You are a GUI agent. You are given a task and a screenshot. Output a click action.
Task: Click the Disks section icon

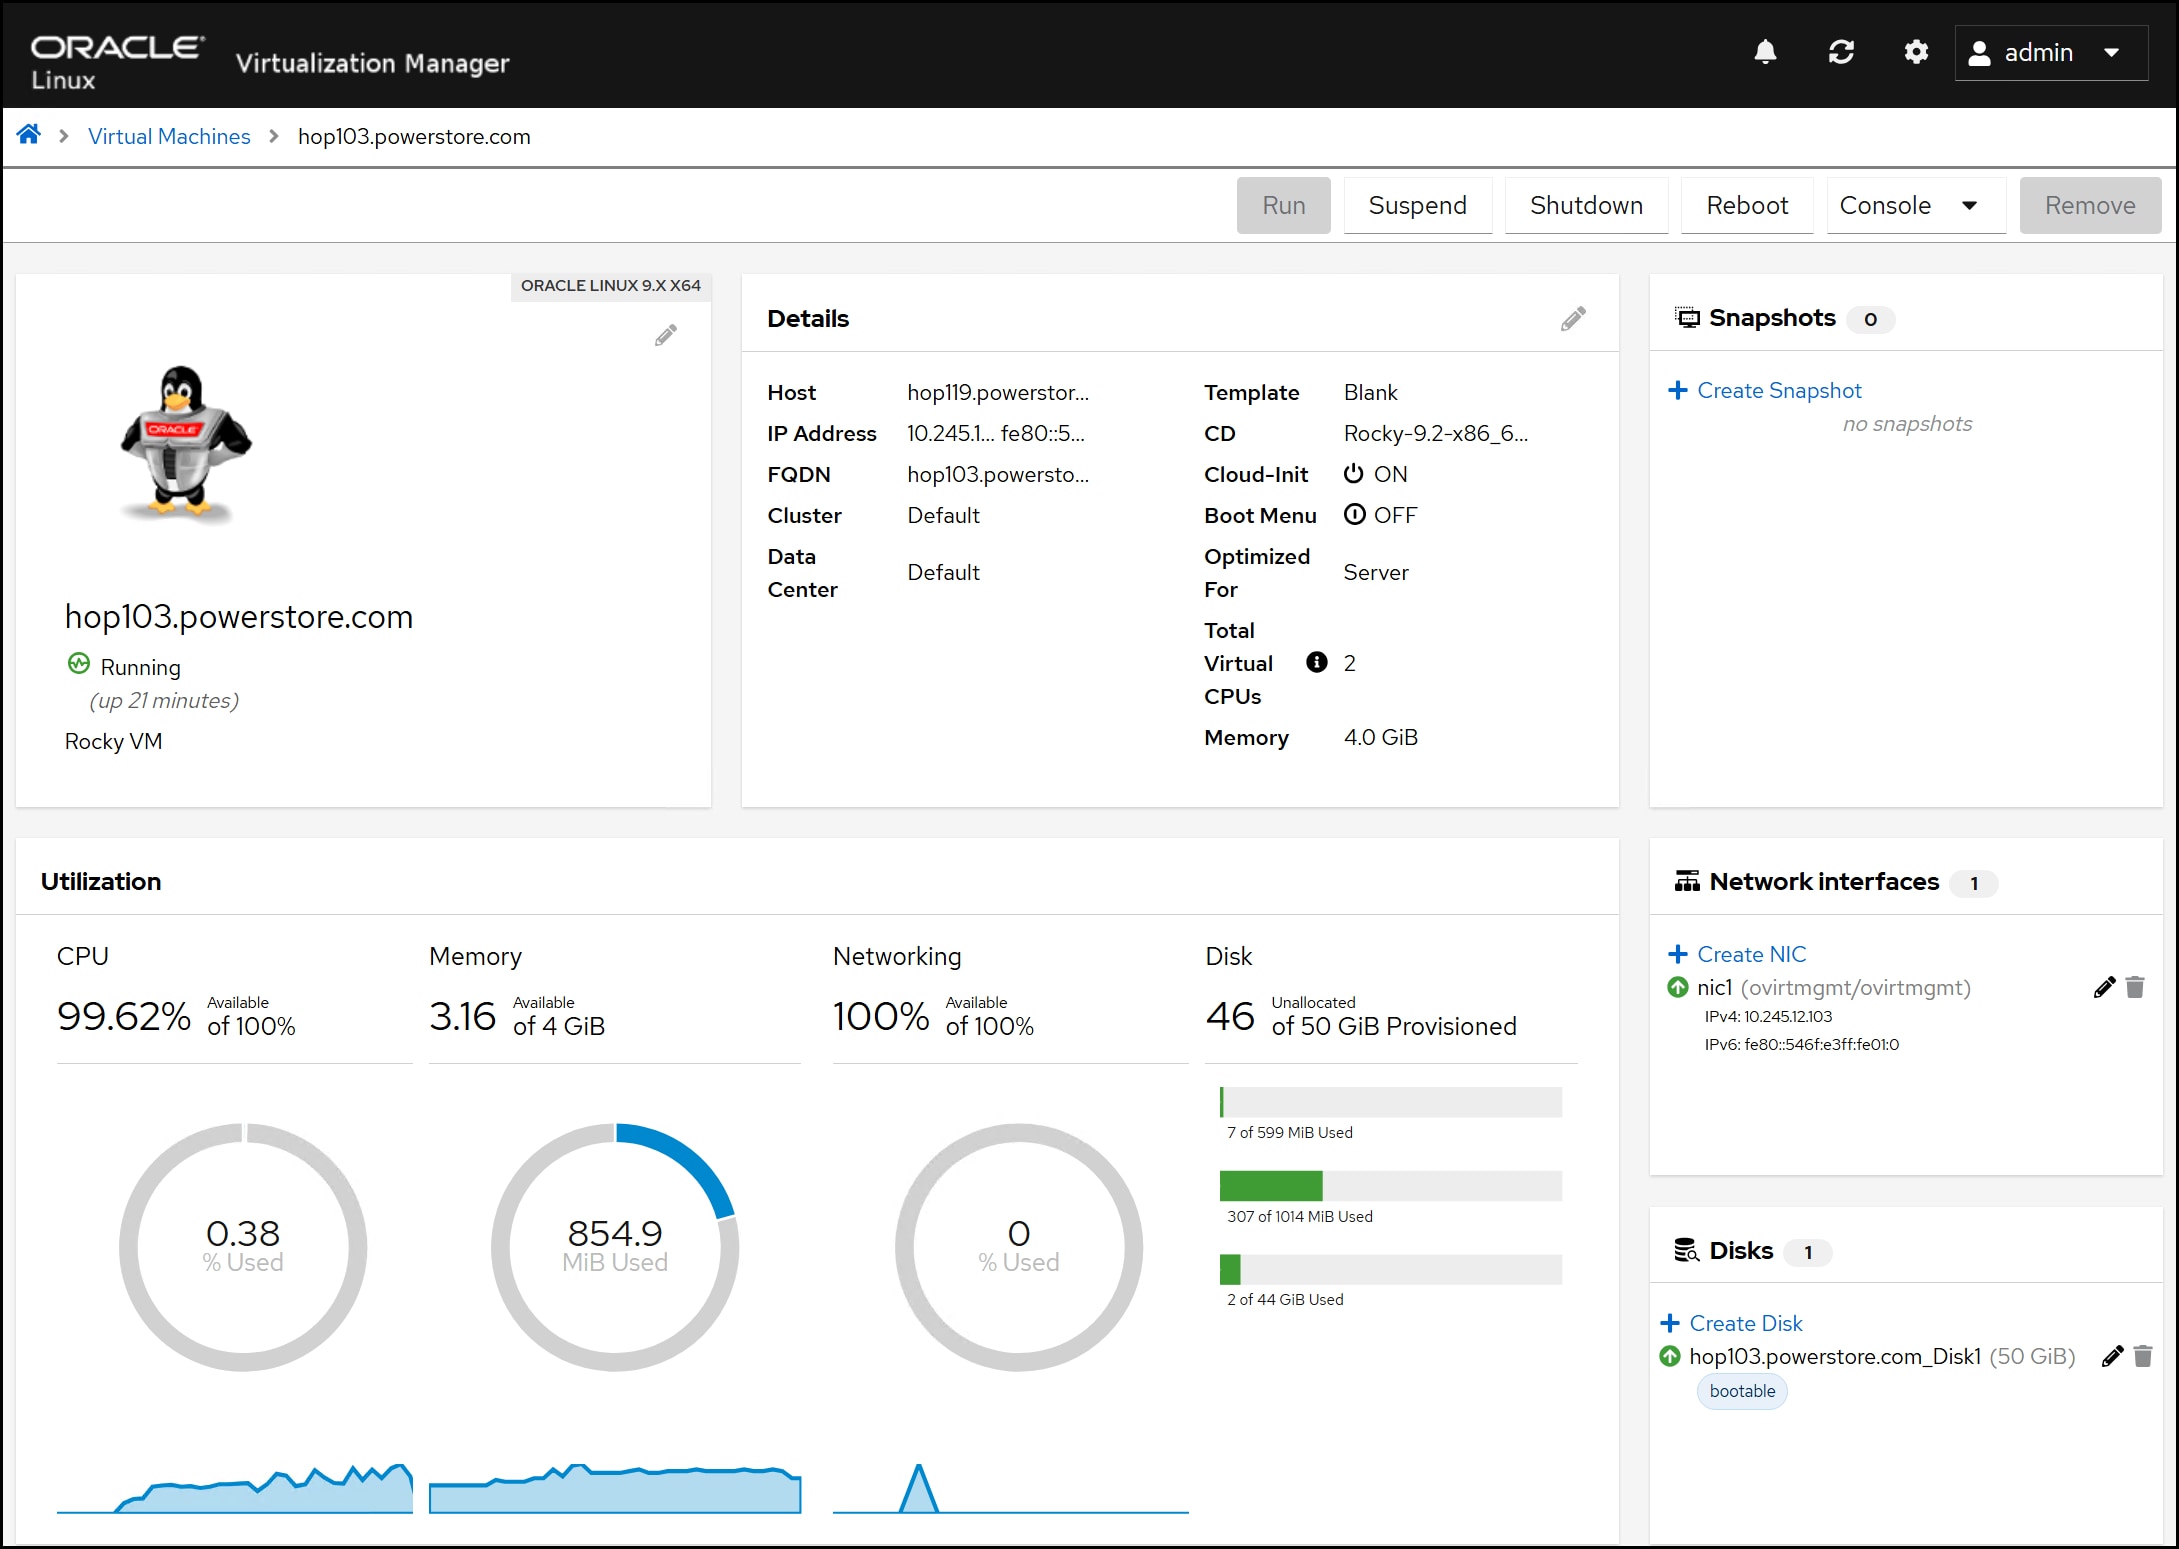tap(1687, 1250)
